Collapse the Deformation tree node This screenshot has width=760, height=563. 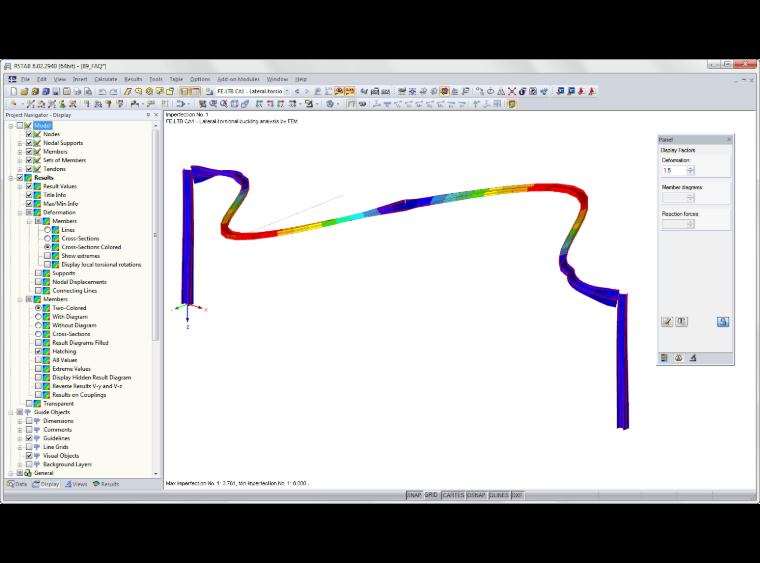click(20, 212)
